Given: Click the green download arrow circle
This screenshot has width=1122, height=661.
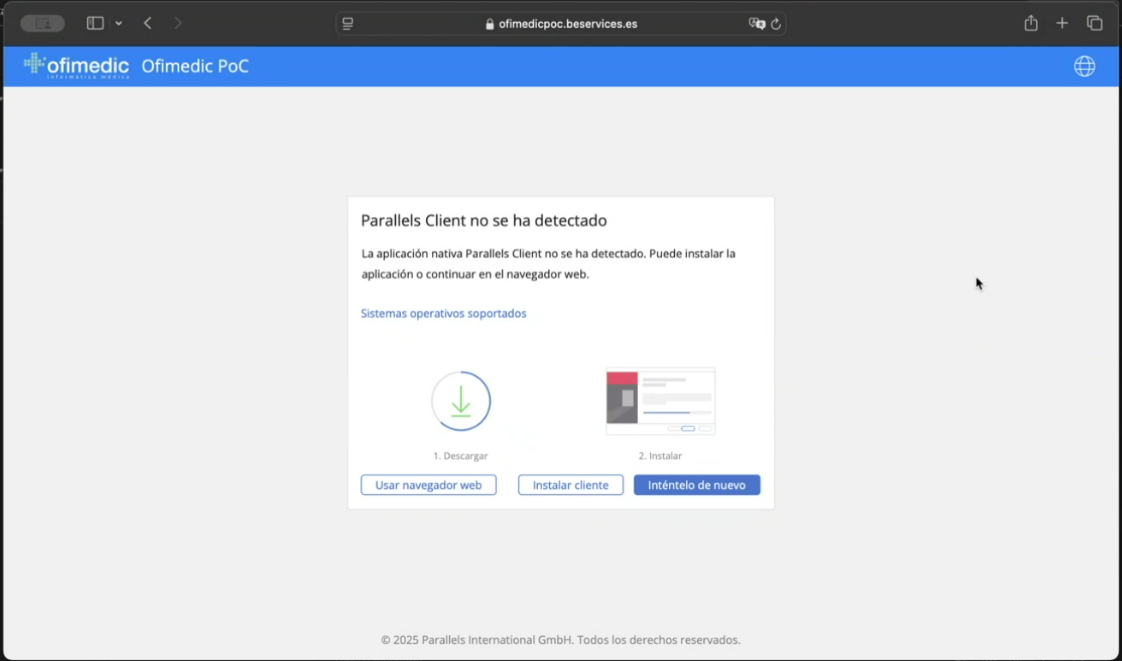Looking at the screenshot, I should click(x=461, y=401).
